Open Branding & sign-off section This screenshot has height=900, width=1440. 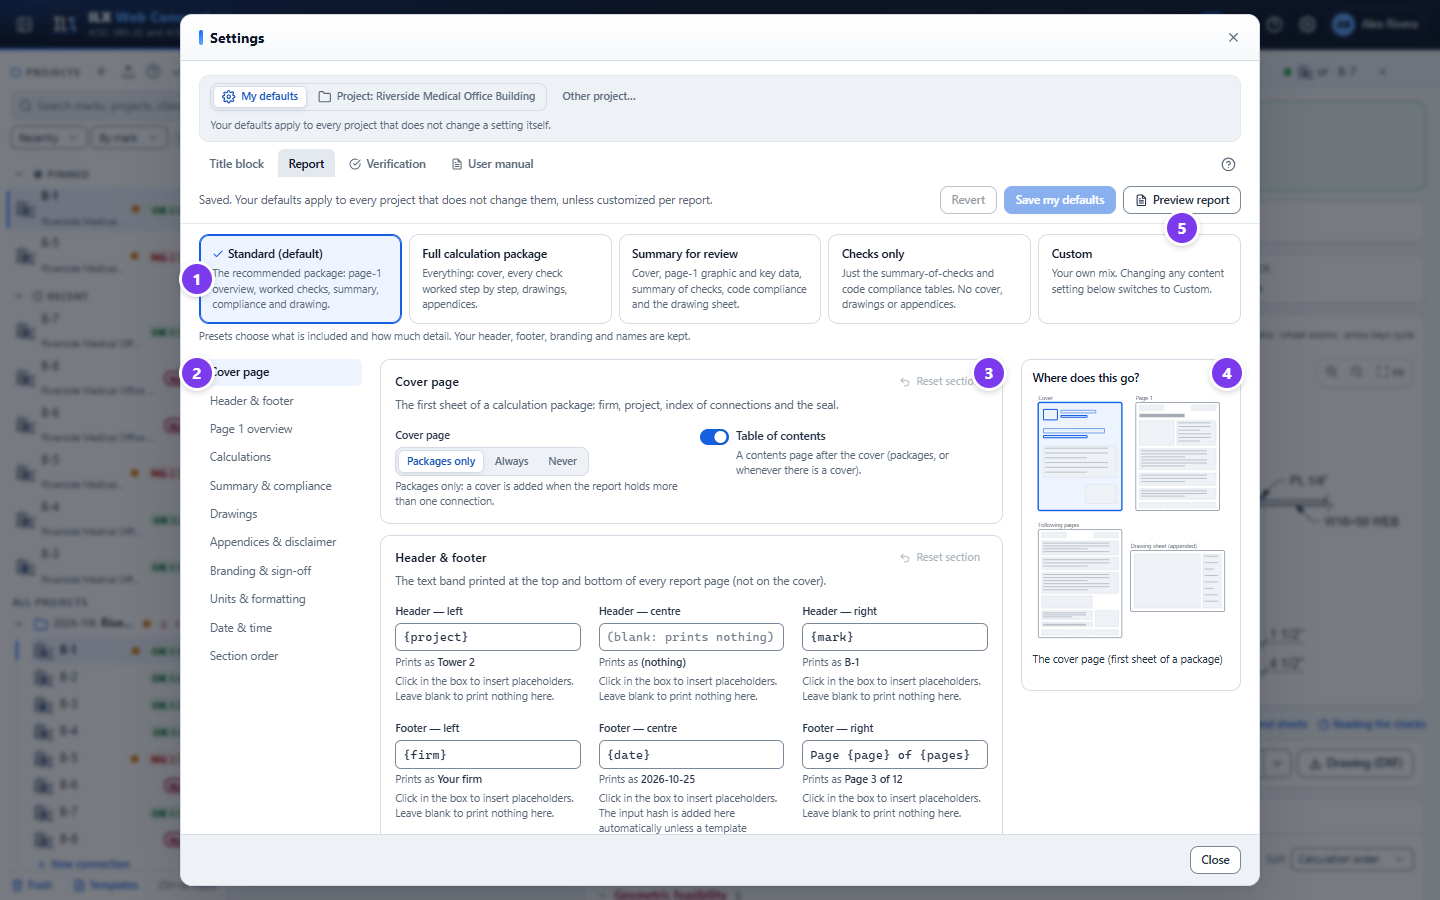pyautogui.click(x=280, y=571)
